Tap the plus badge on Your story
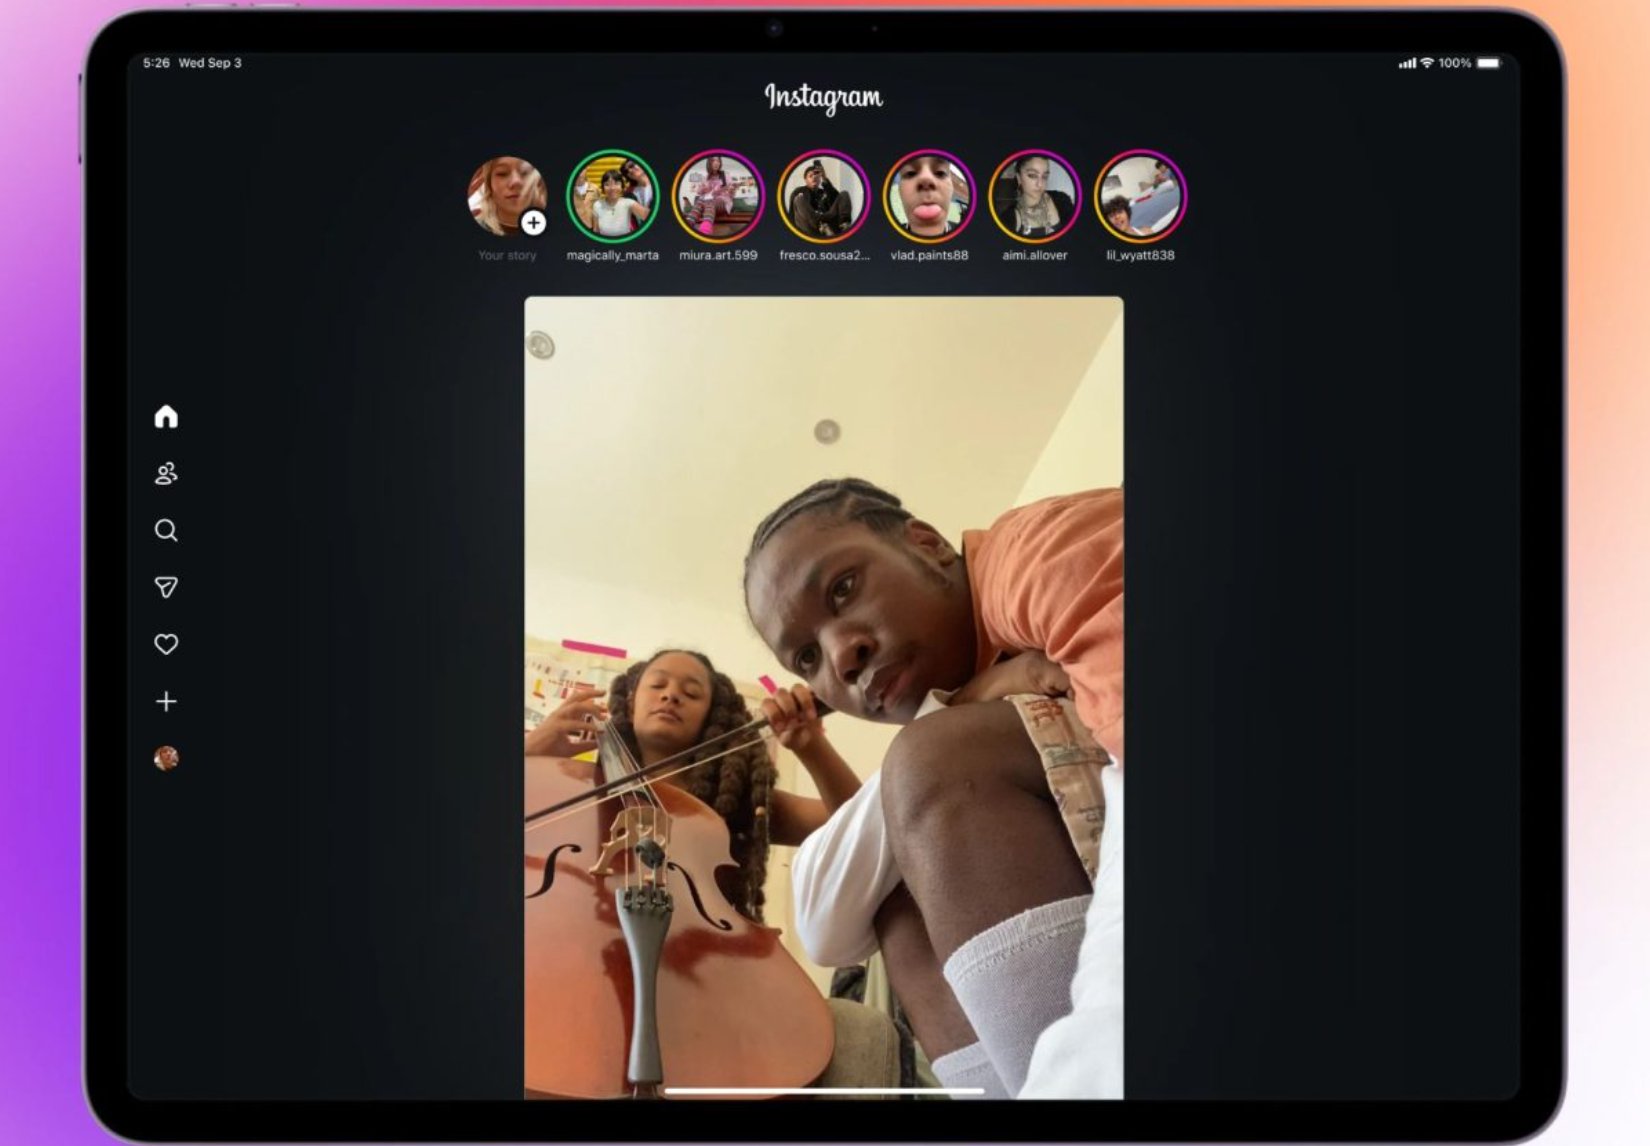The image size is (1650, 1146). (x=534, y=223)
